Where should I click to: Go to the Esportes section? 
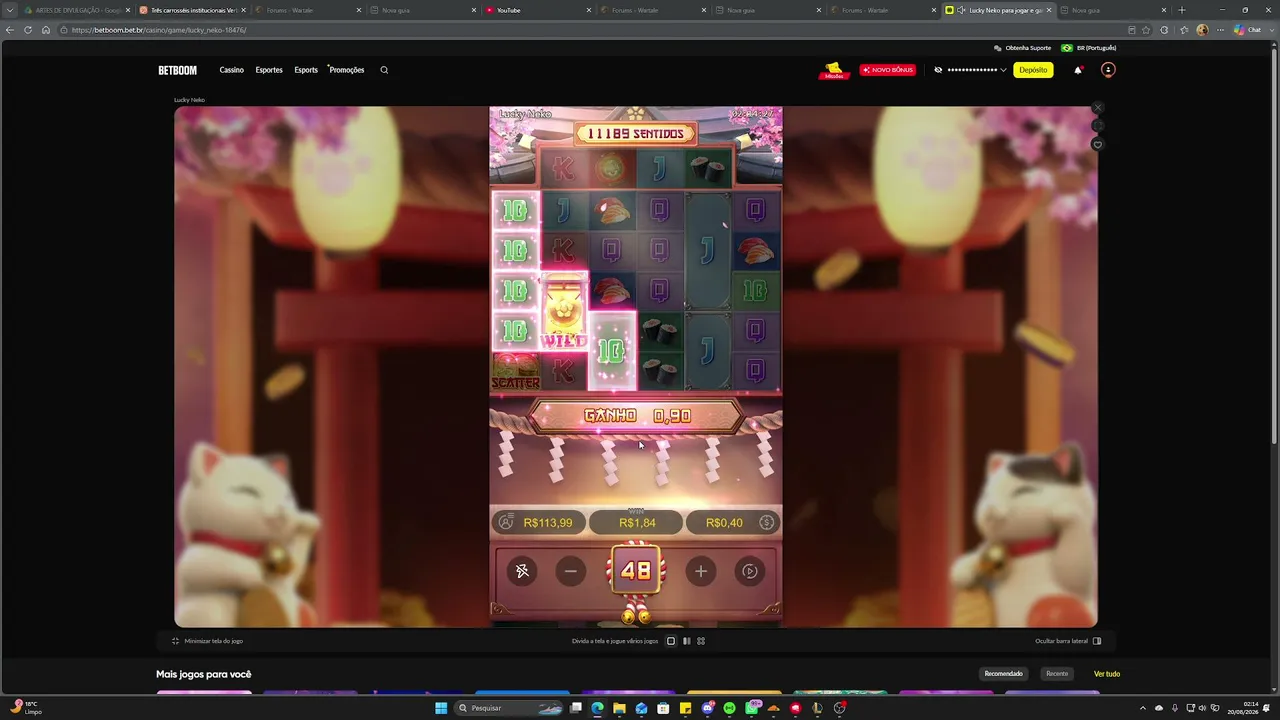tap(269, 70)
